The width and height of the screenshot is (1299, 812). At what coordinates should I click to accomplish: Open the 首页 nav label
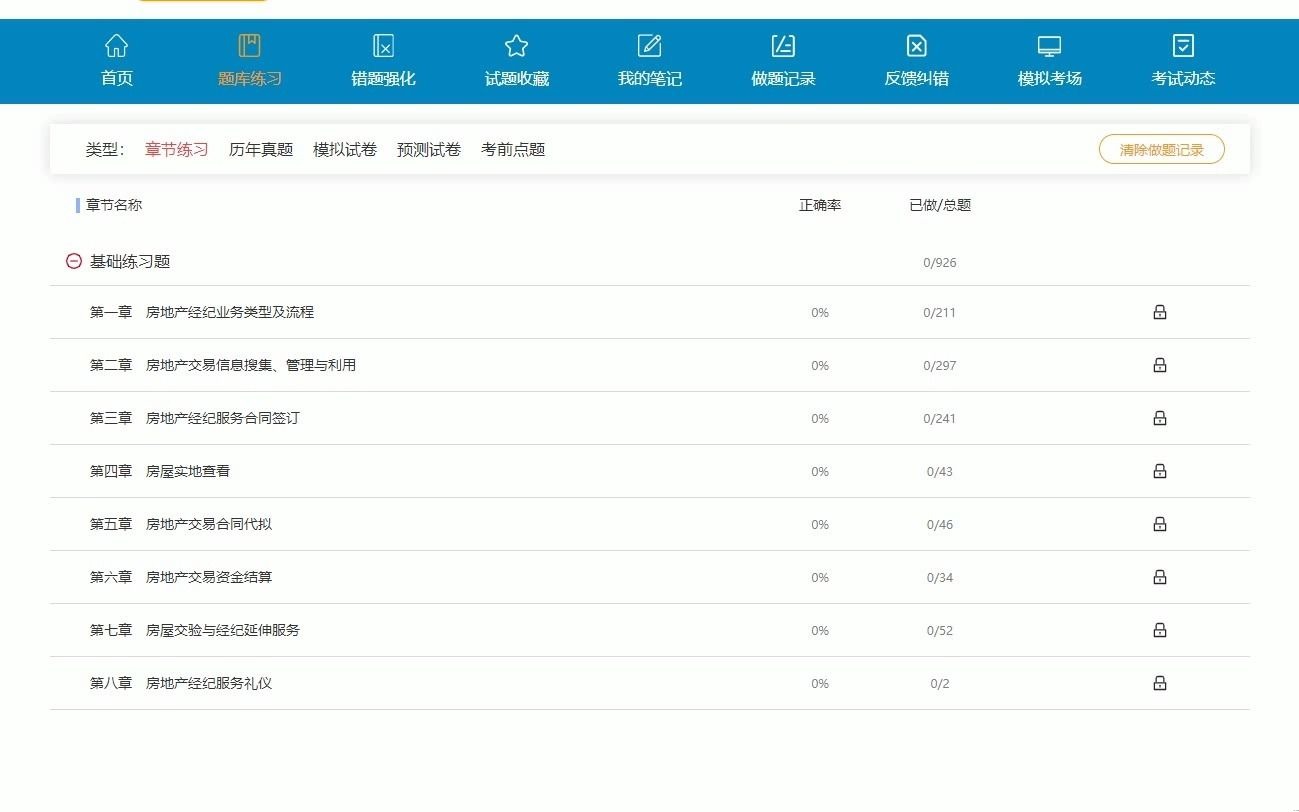[x=117, y=79]
